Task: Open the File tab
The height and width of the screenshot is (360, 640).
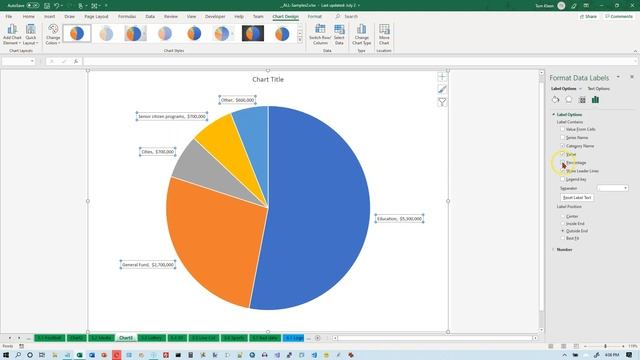Action: pyautogui.click(x=9, y=16)
